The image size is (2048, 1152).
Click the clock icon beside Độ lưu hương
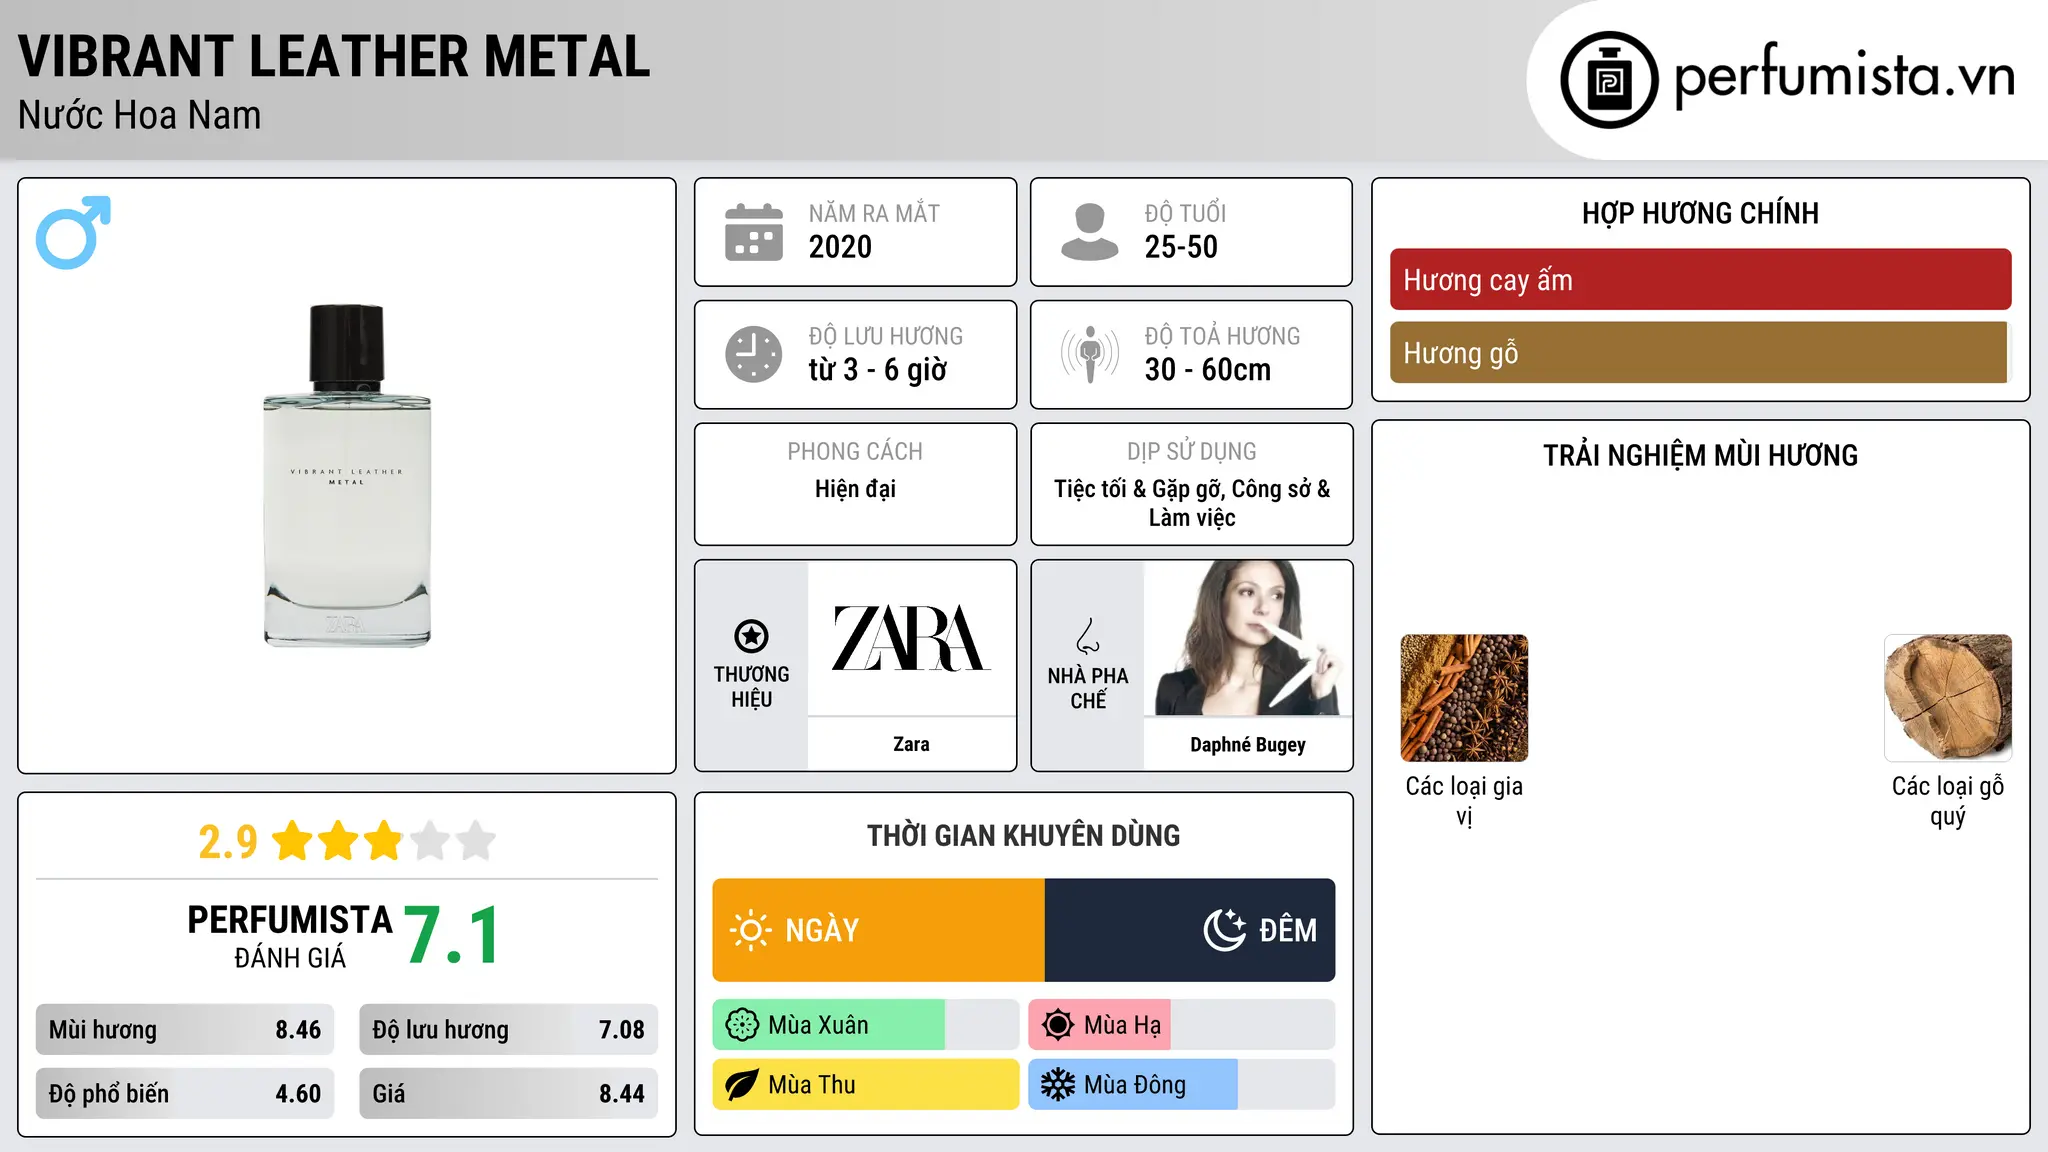click(x=753, y=354)
